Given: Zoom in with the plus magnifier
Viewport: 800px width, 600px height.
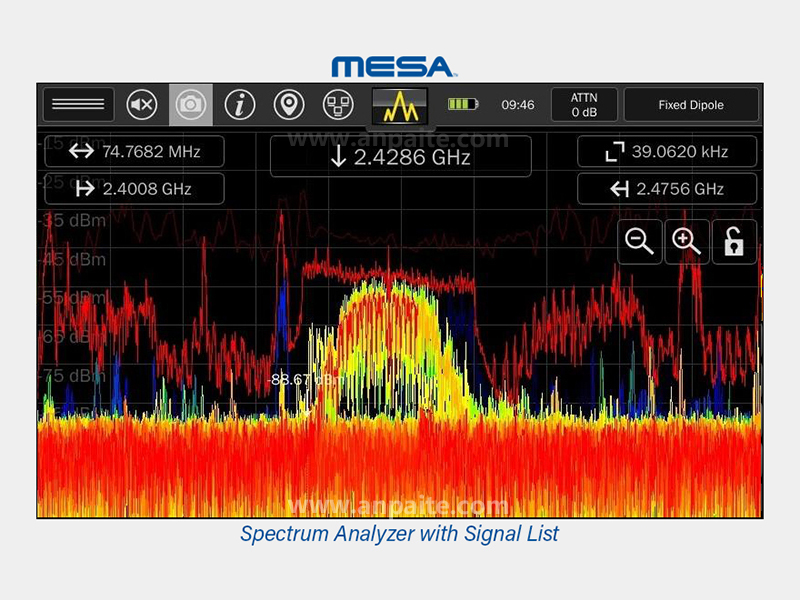Looking at the screenshot, I should pos(686,242).
